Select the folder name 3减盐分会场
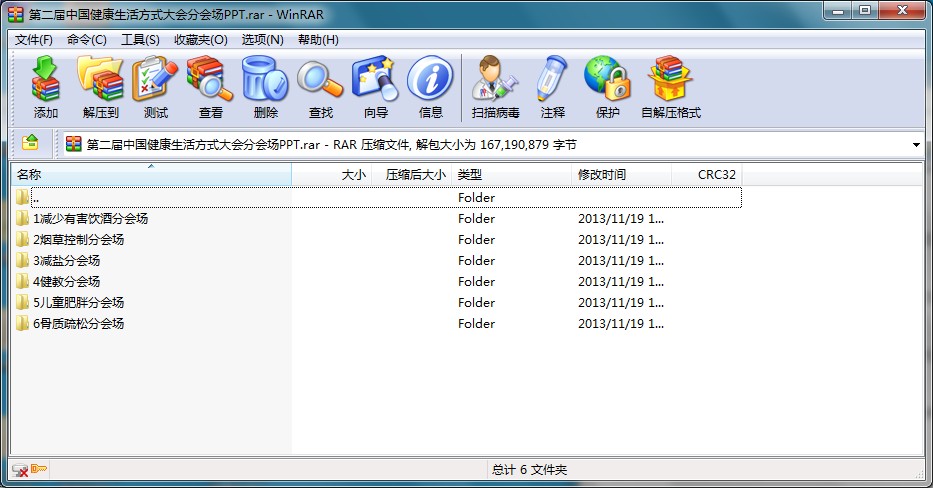Image resolution: width=933 pixels, height=488 pixels. point(67,261)
